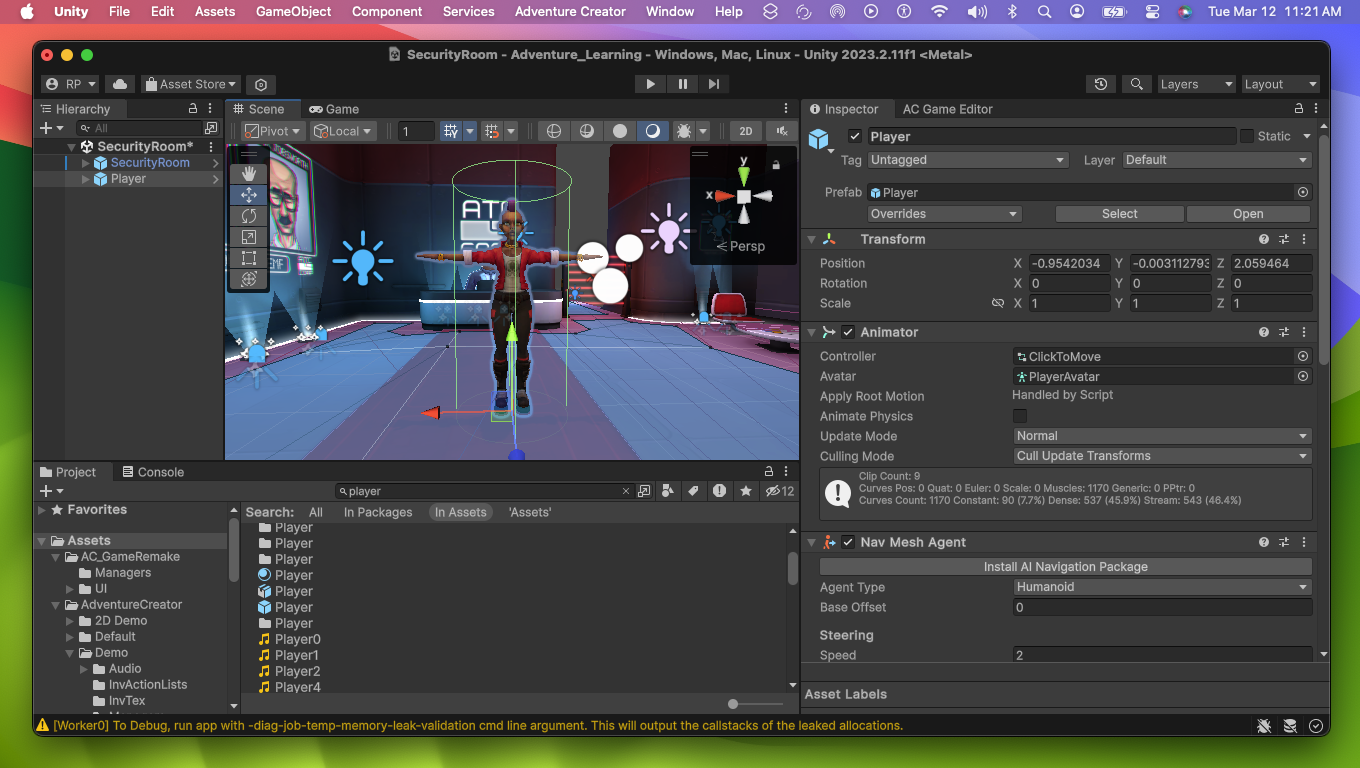Open the Update Mode dropdown

point(1162,436)
